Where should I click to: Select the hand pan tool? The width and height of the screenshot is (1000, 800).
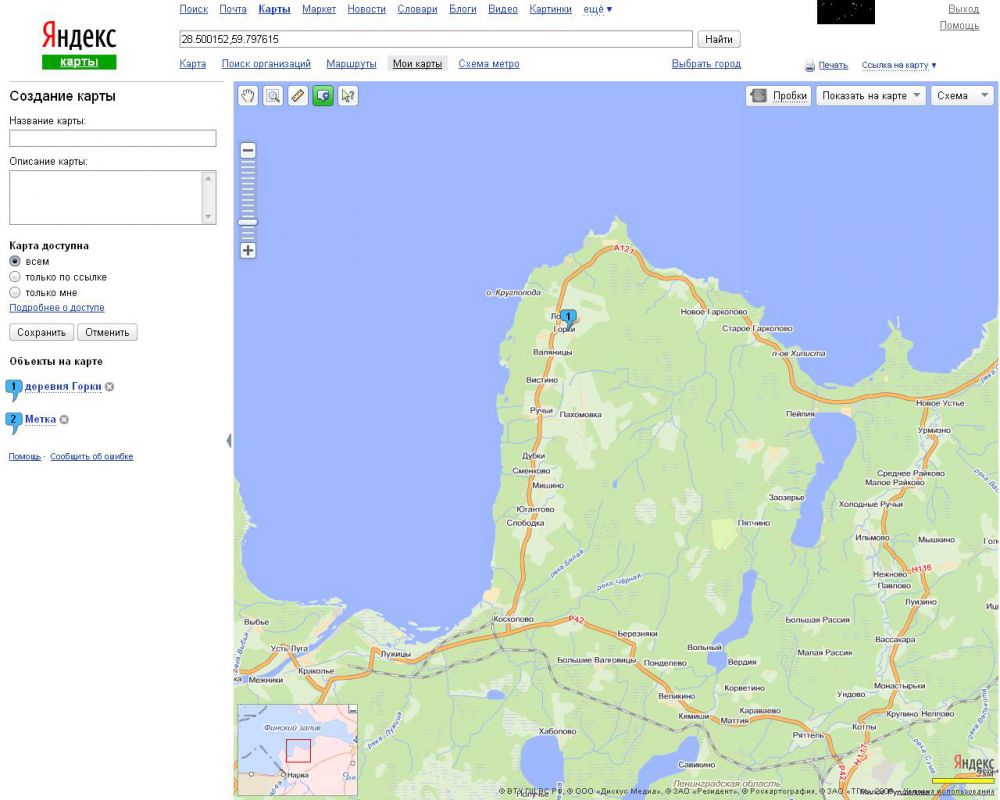[x=247, y=95]
